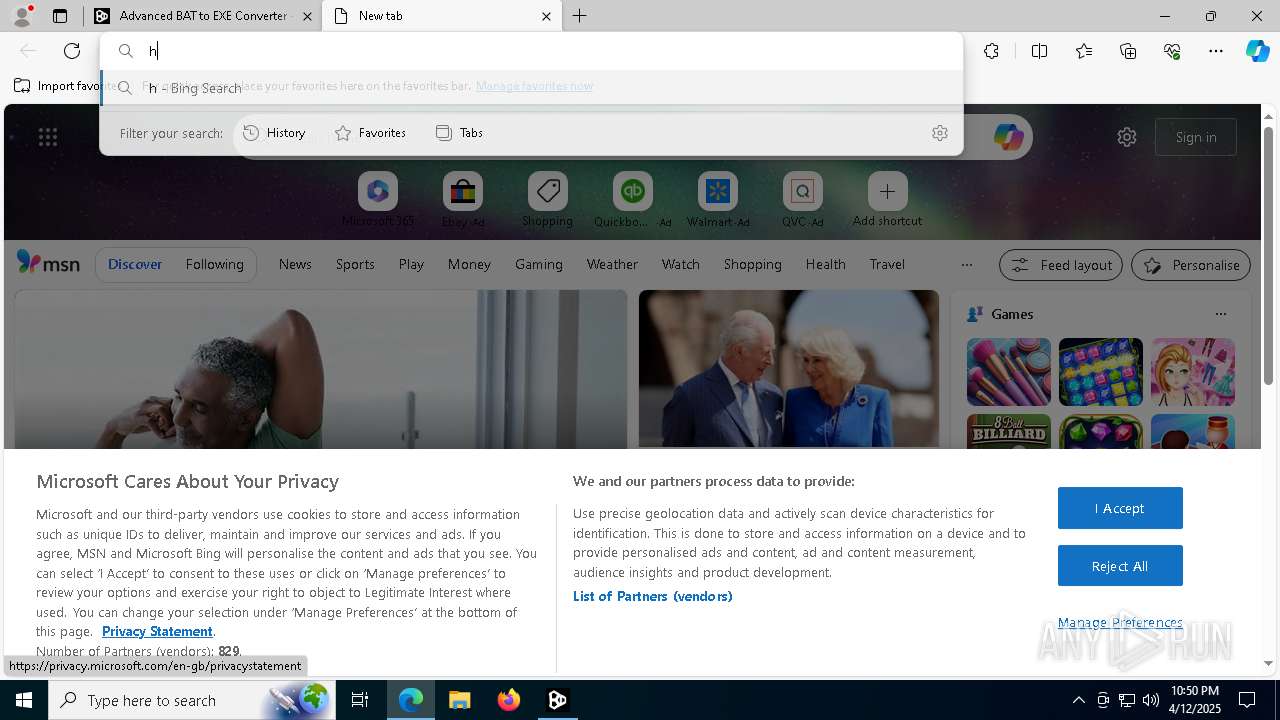The image size is (1280, 720).
Task: Open Games panel more options
Action: [1220, 314]
